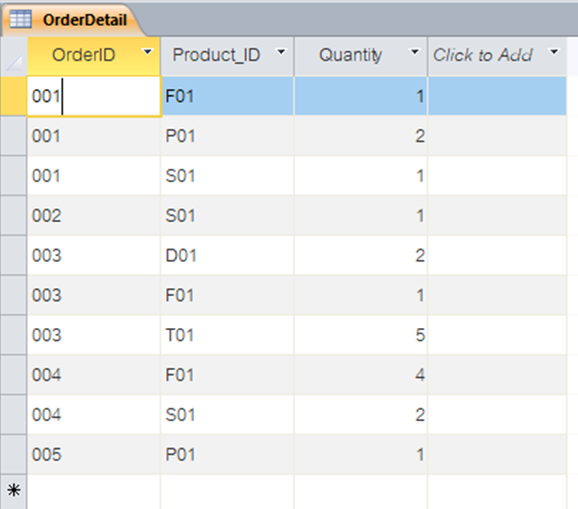The image size is (578, 509).
Task: Select row selector for 005 P01 record
Action: 14,454
